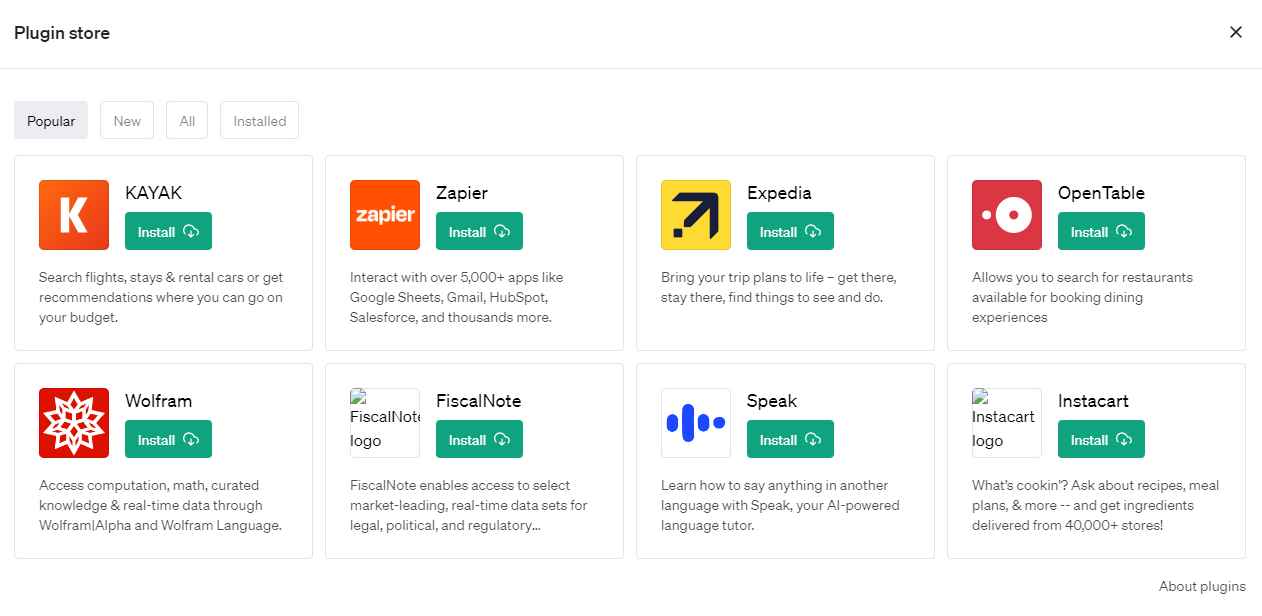The height and width of the screenshot is (616, 1262).
Task: Install the Speak language tutor plugin
Action: click(789, 439)
